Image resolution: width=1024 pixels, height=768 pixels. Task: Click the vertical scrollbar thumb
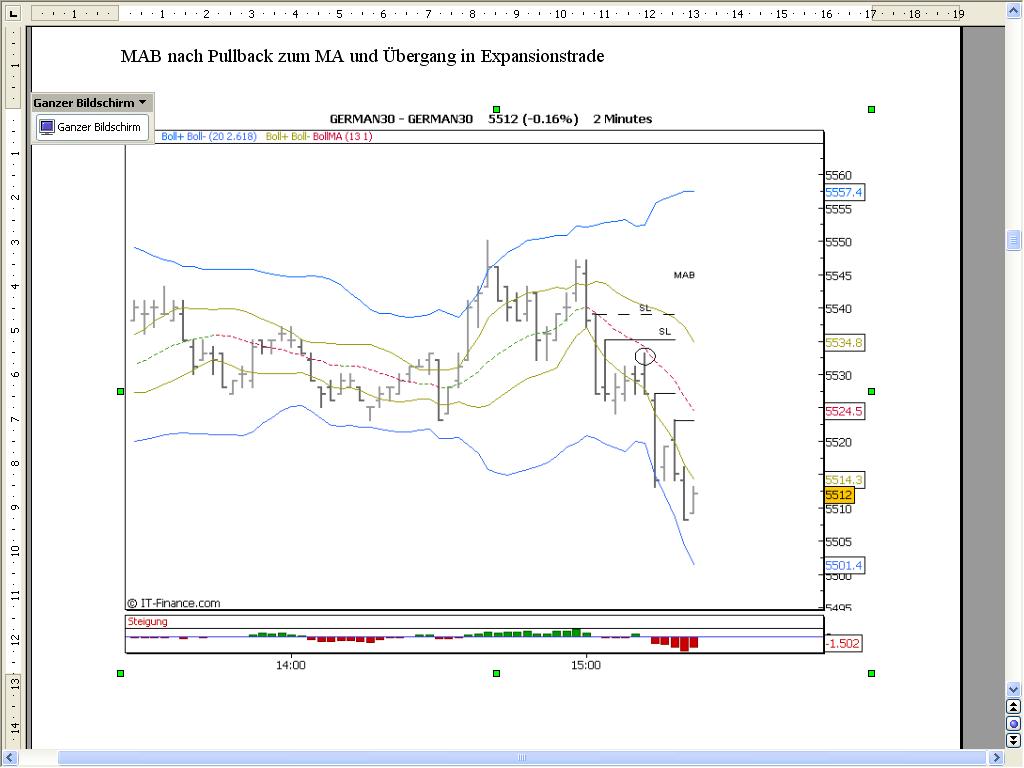point(1013,240)
